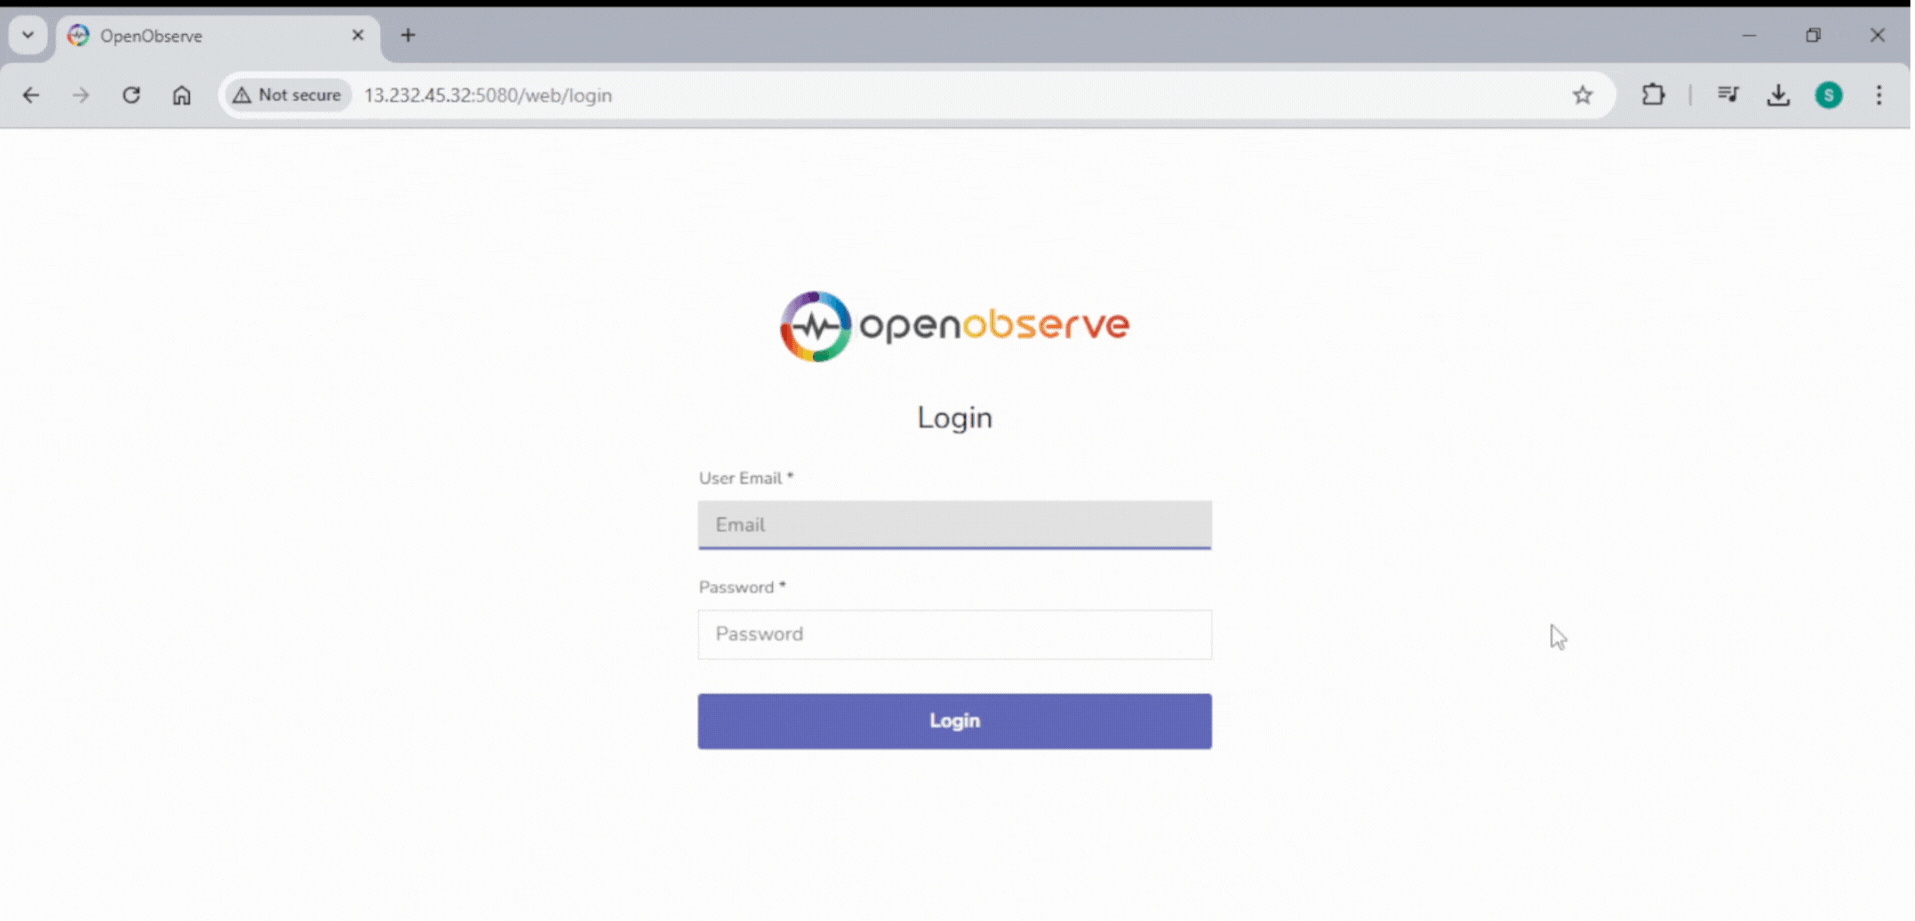Focus the Password input field
This screenshot has height=921, width=1915.
953,634
